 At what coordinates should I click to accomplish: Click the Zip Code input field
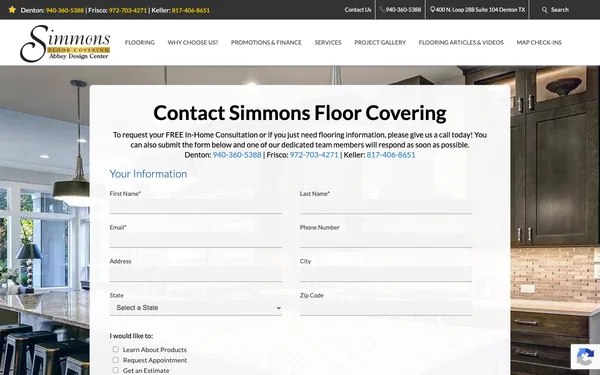[386, 308]
